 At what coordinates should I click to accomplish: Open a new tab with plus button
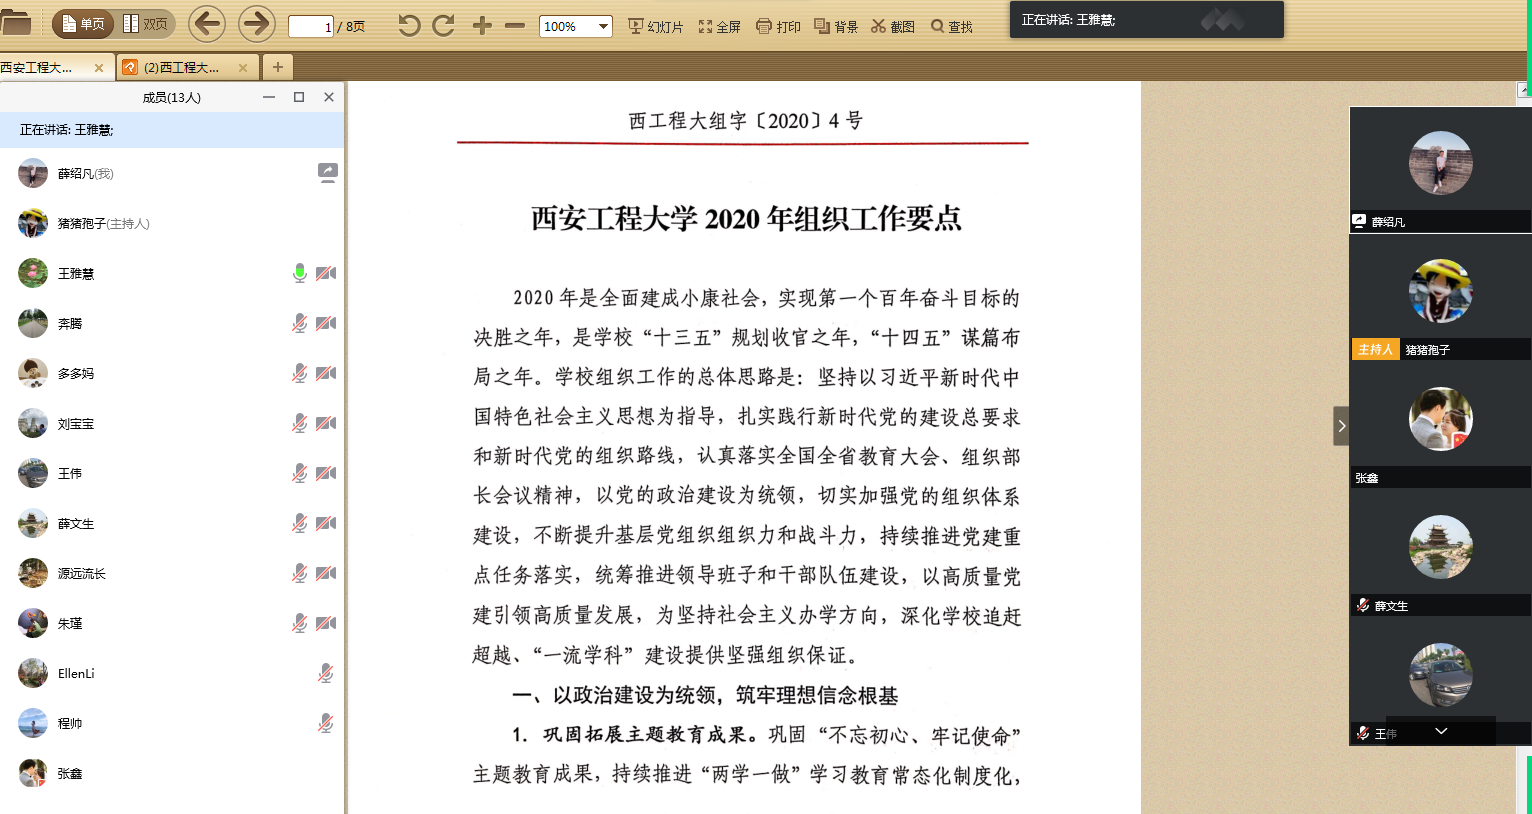pyautogui.click(x=277, y=67)
